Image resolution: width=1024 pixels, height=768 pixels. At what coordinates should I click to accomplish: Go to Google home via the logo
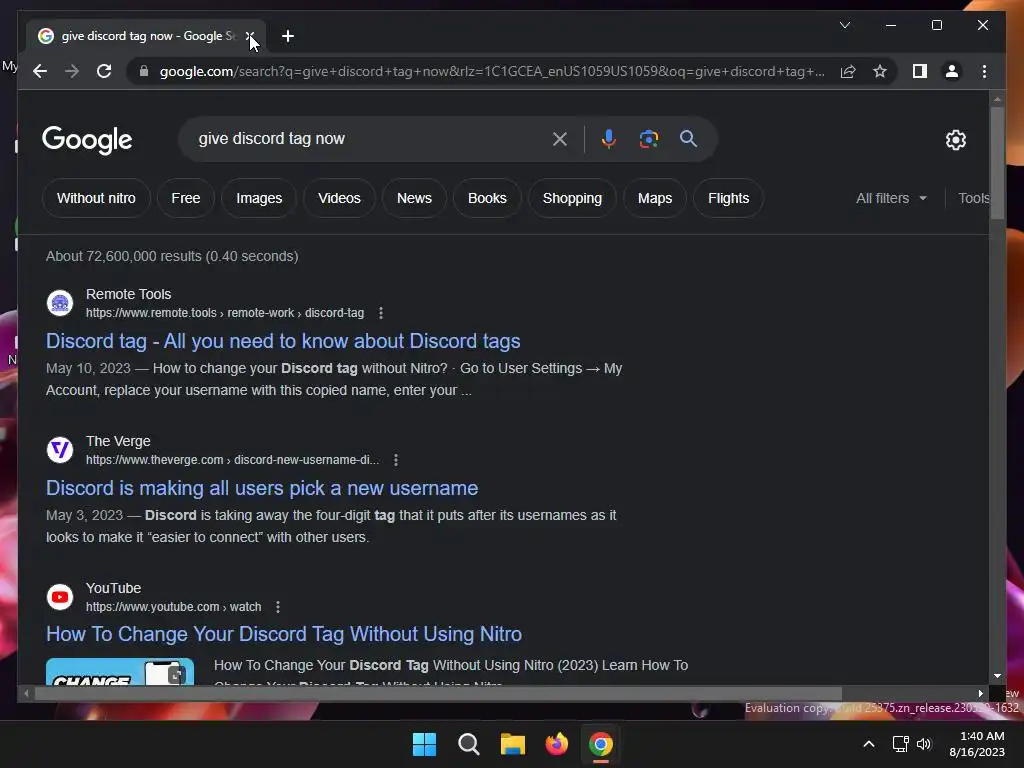(87, 139)
